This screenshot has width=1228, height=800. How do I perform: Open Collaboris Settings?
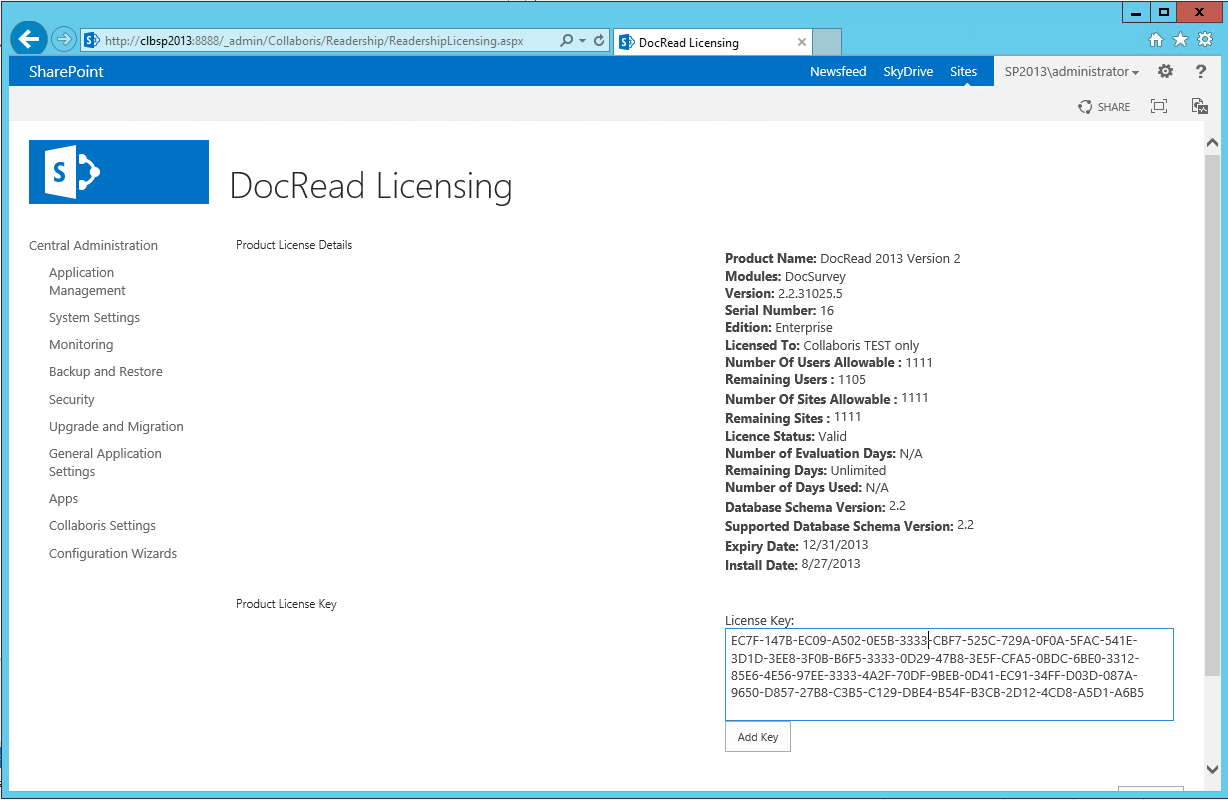[x=102, y=526]
